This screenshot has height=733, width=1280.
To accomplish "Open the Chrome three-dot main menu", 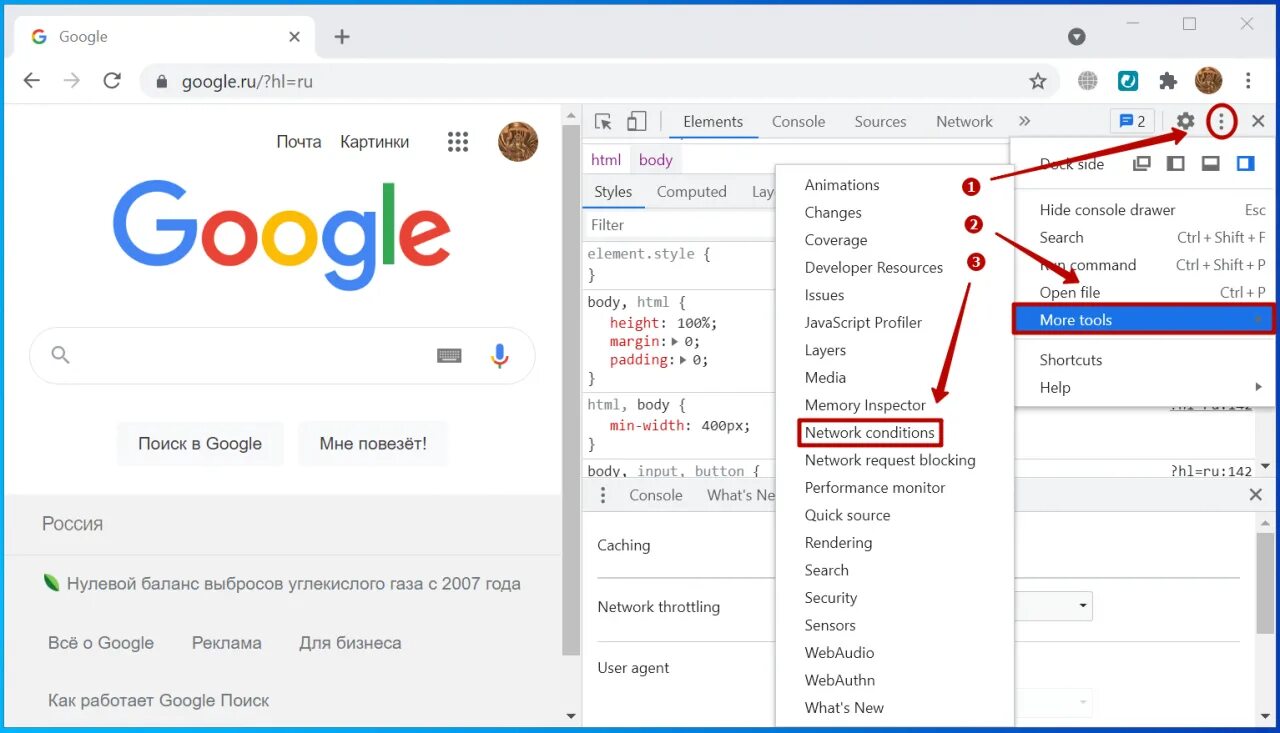I will coord(1248,81).
